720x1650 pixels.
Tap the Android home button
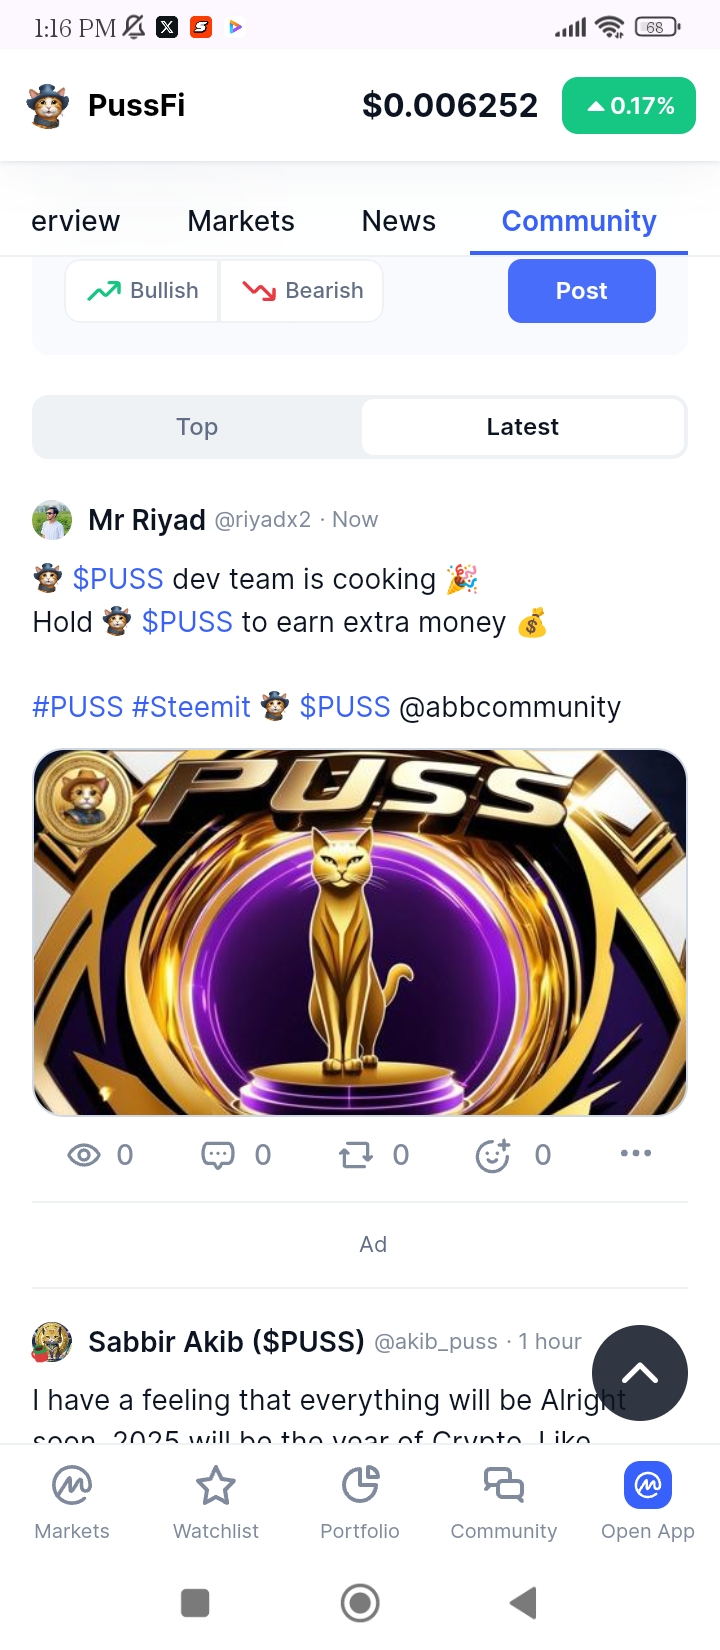[360, 1603]
